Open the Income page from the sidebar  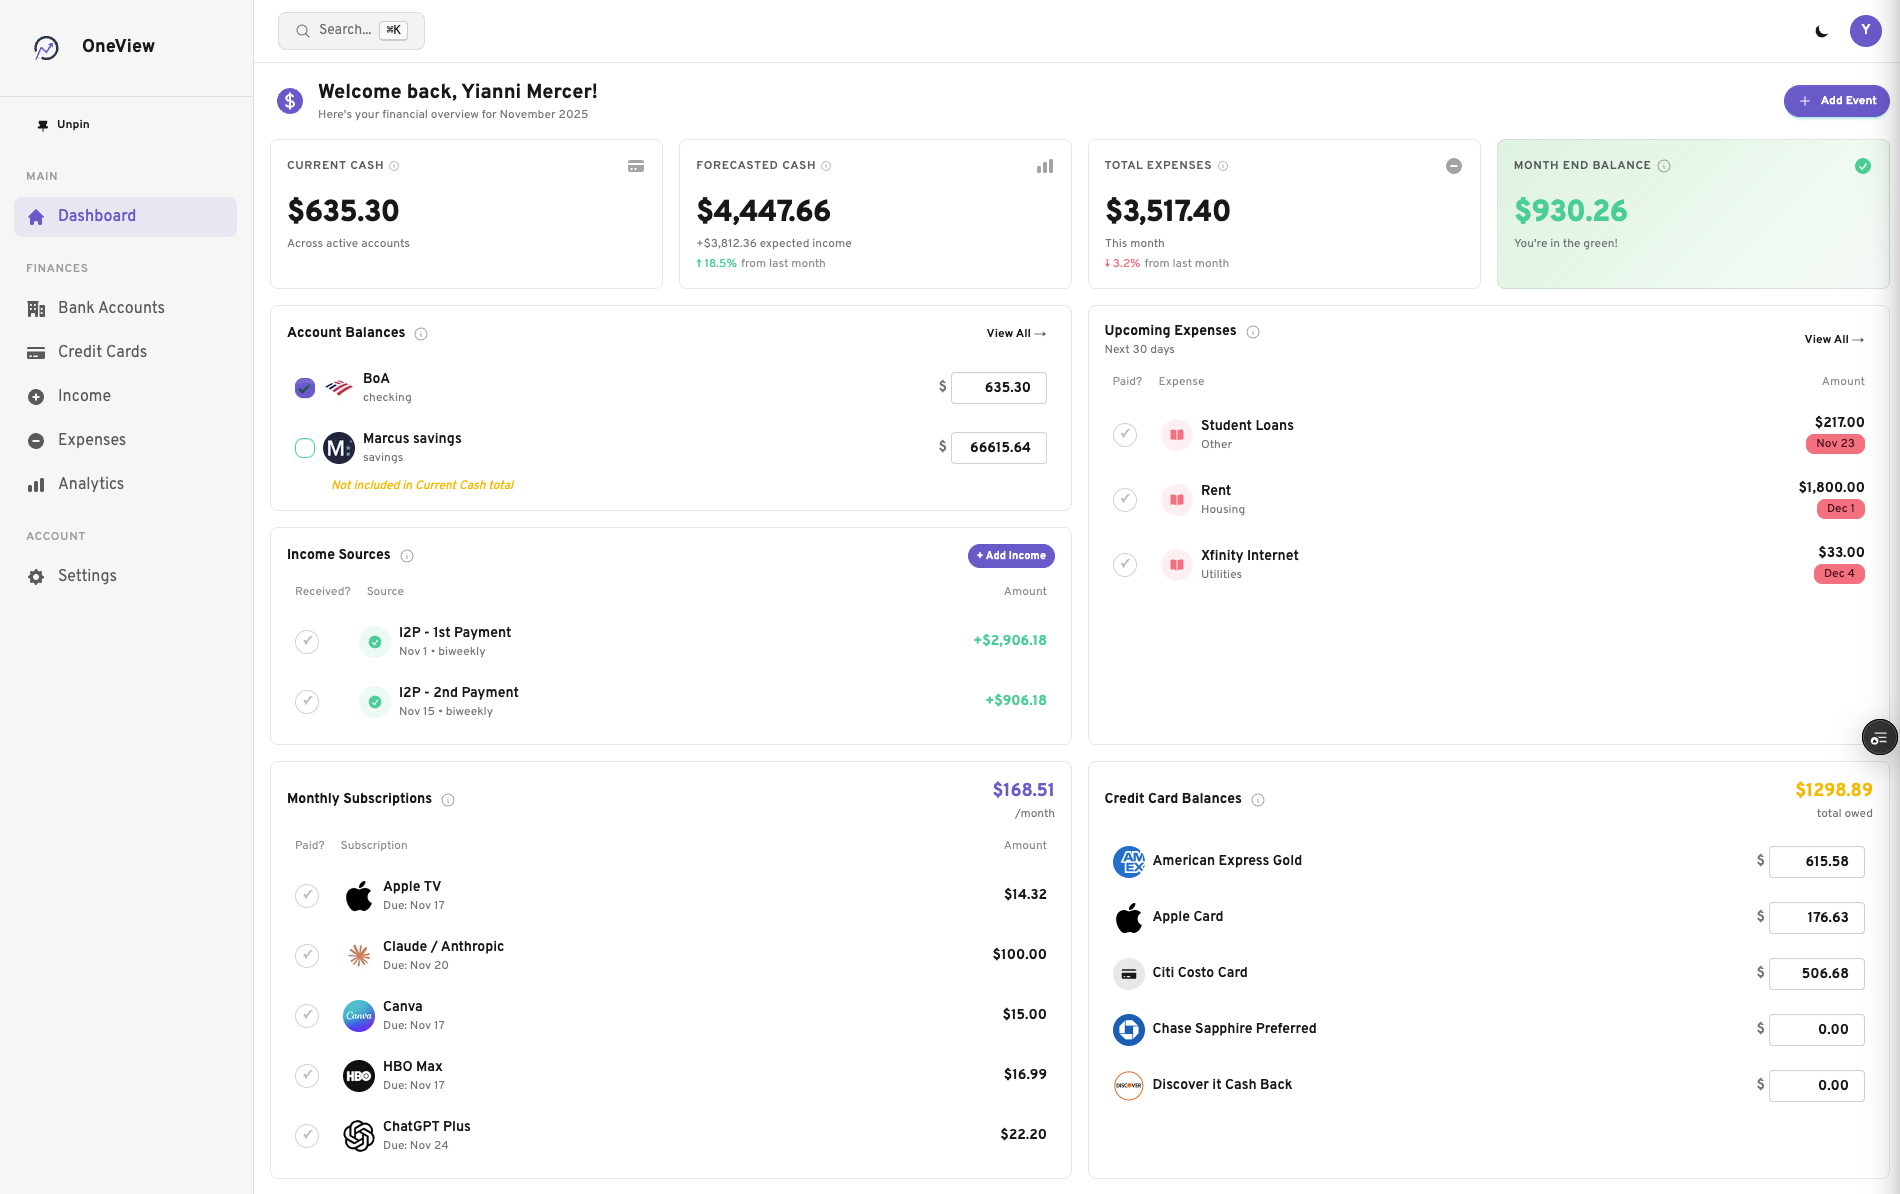point(84,395)
